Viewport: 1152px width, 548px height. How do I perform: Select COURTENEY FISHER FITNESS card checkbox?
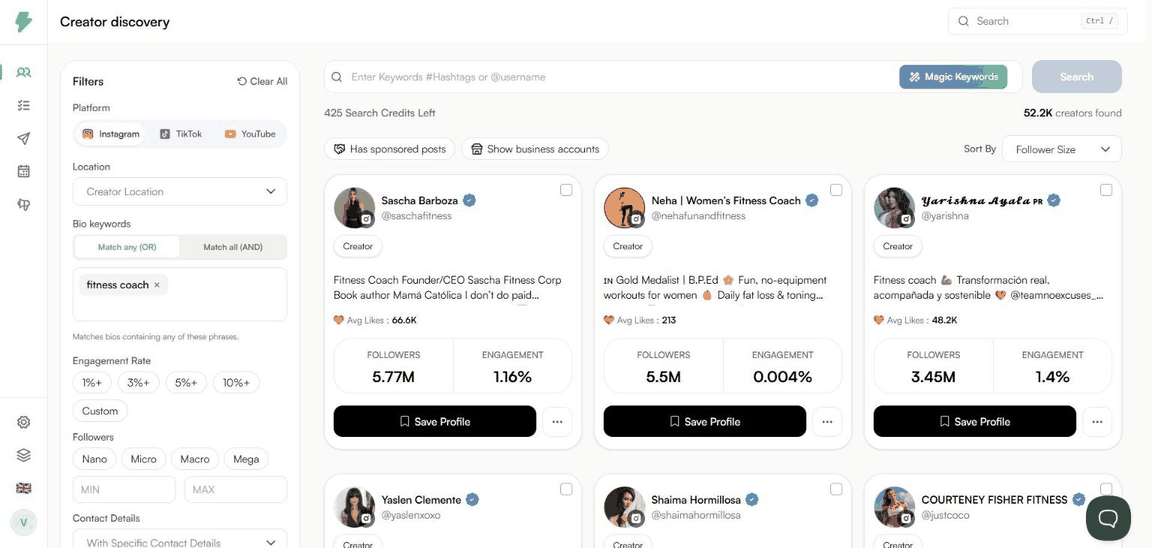point(1106,489)
